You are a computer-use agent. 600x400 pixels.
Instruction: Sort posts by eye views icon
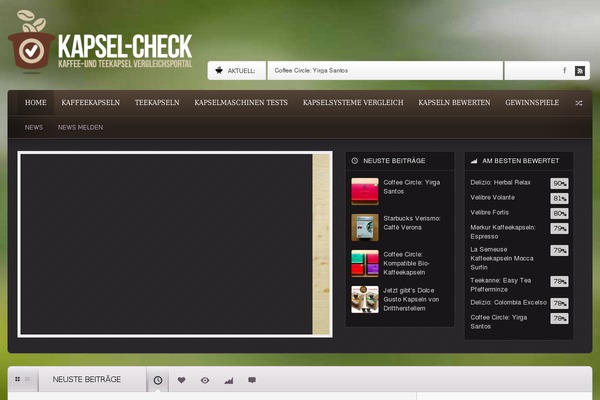click(205, 380)
